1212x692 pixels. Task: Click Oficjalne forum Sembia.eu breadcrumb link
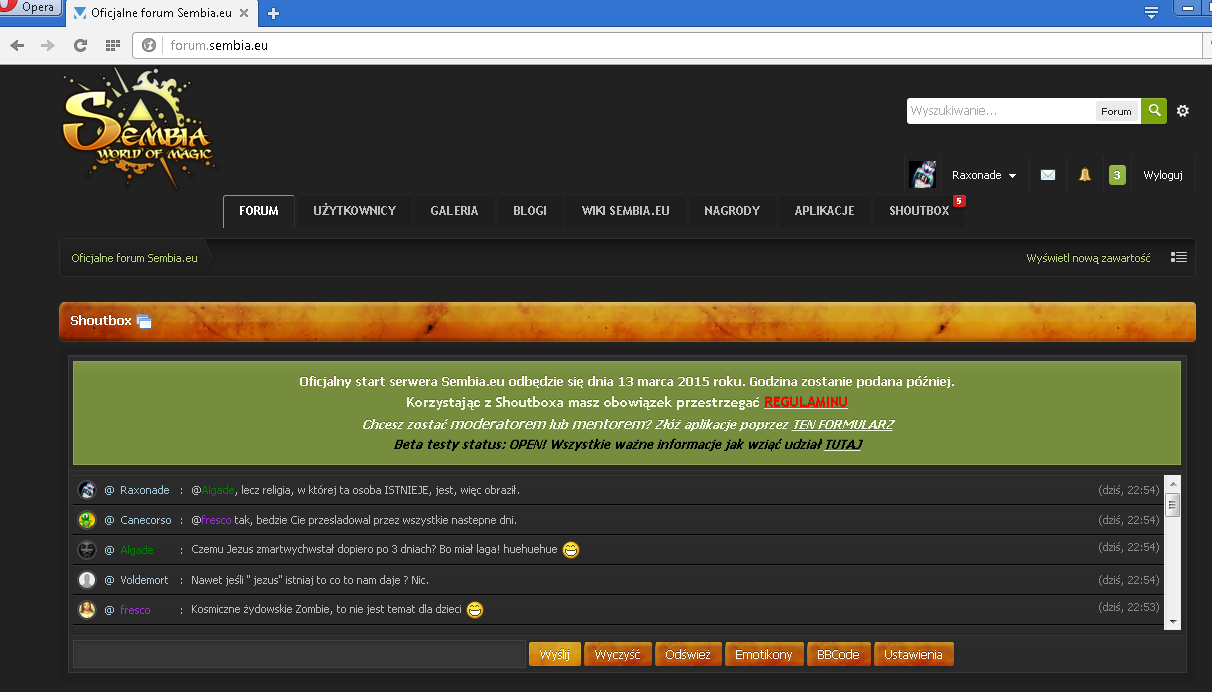134,258
